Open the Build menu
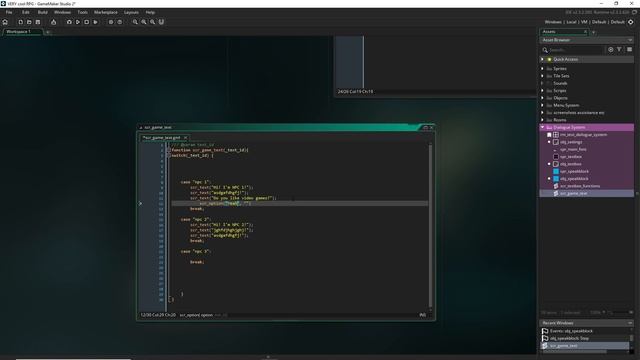Screen dimensions: 640x360 coord(42,12)
